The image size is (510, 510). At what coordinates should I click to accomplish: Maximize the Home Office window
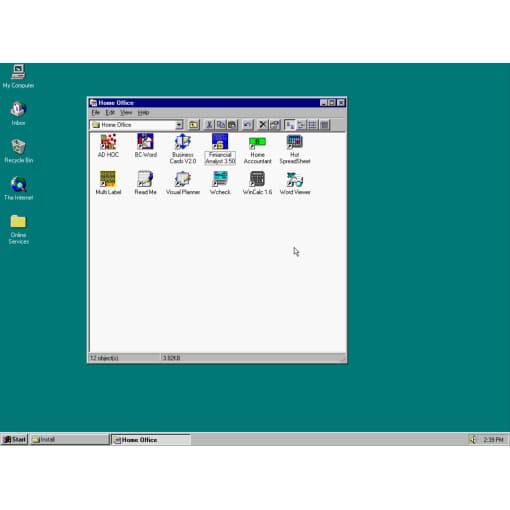tap(332, 103)
